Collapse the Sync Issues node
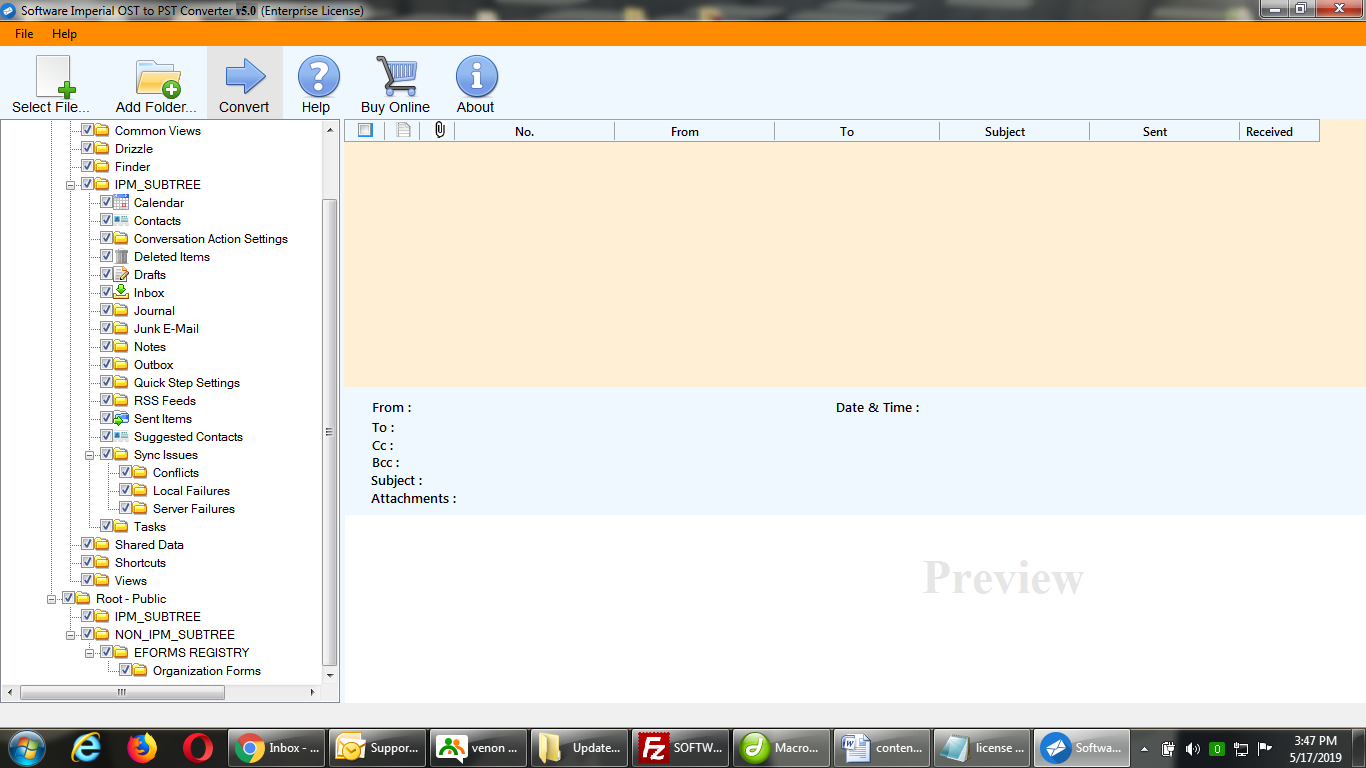Image resolution: width=1366 pixels, height=768 pixels. pyautogui.click(x=90, y=455)
